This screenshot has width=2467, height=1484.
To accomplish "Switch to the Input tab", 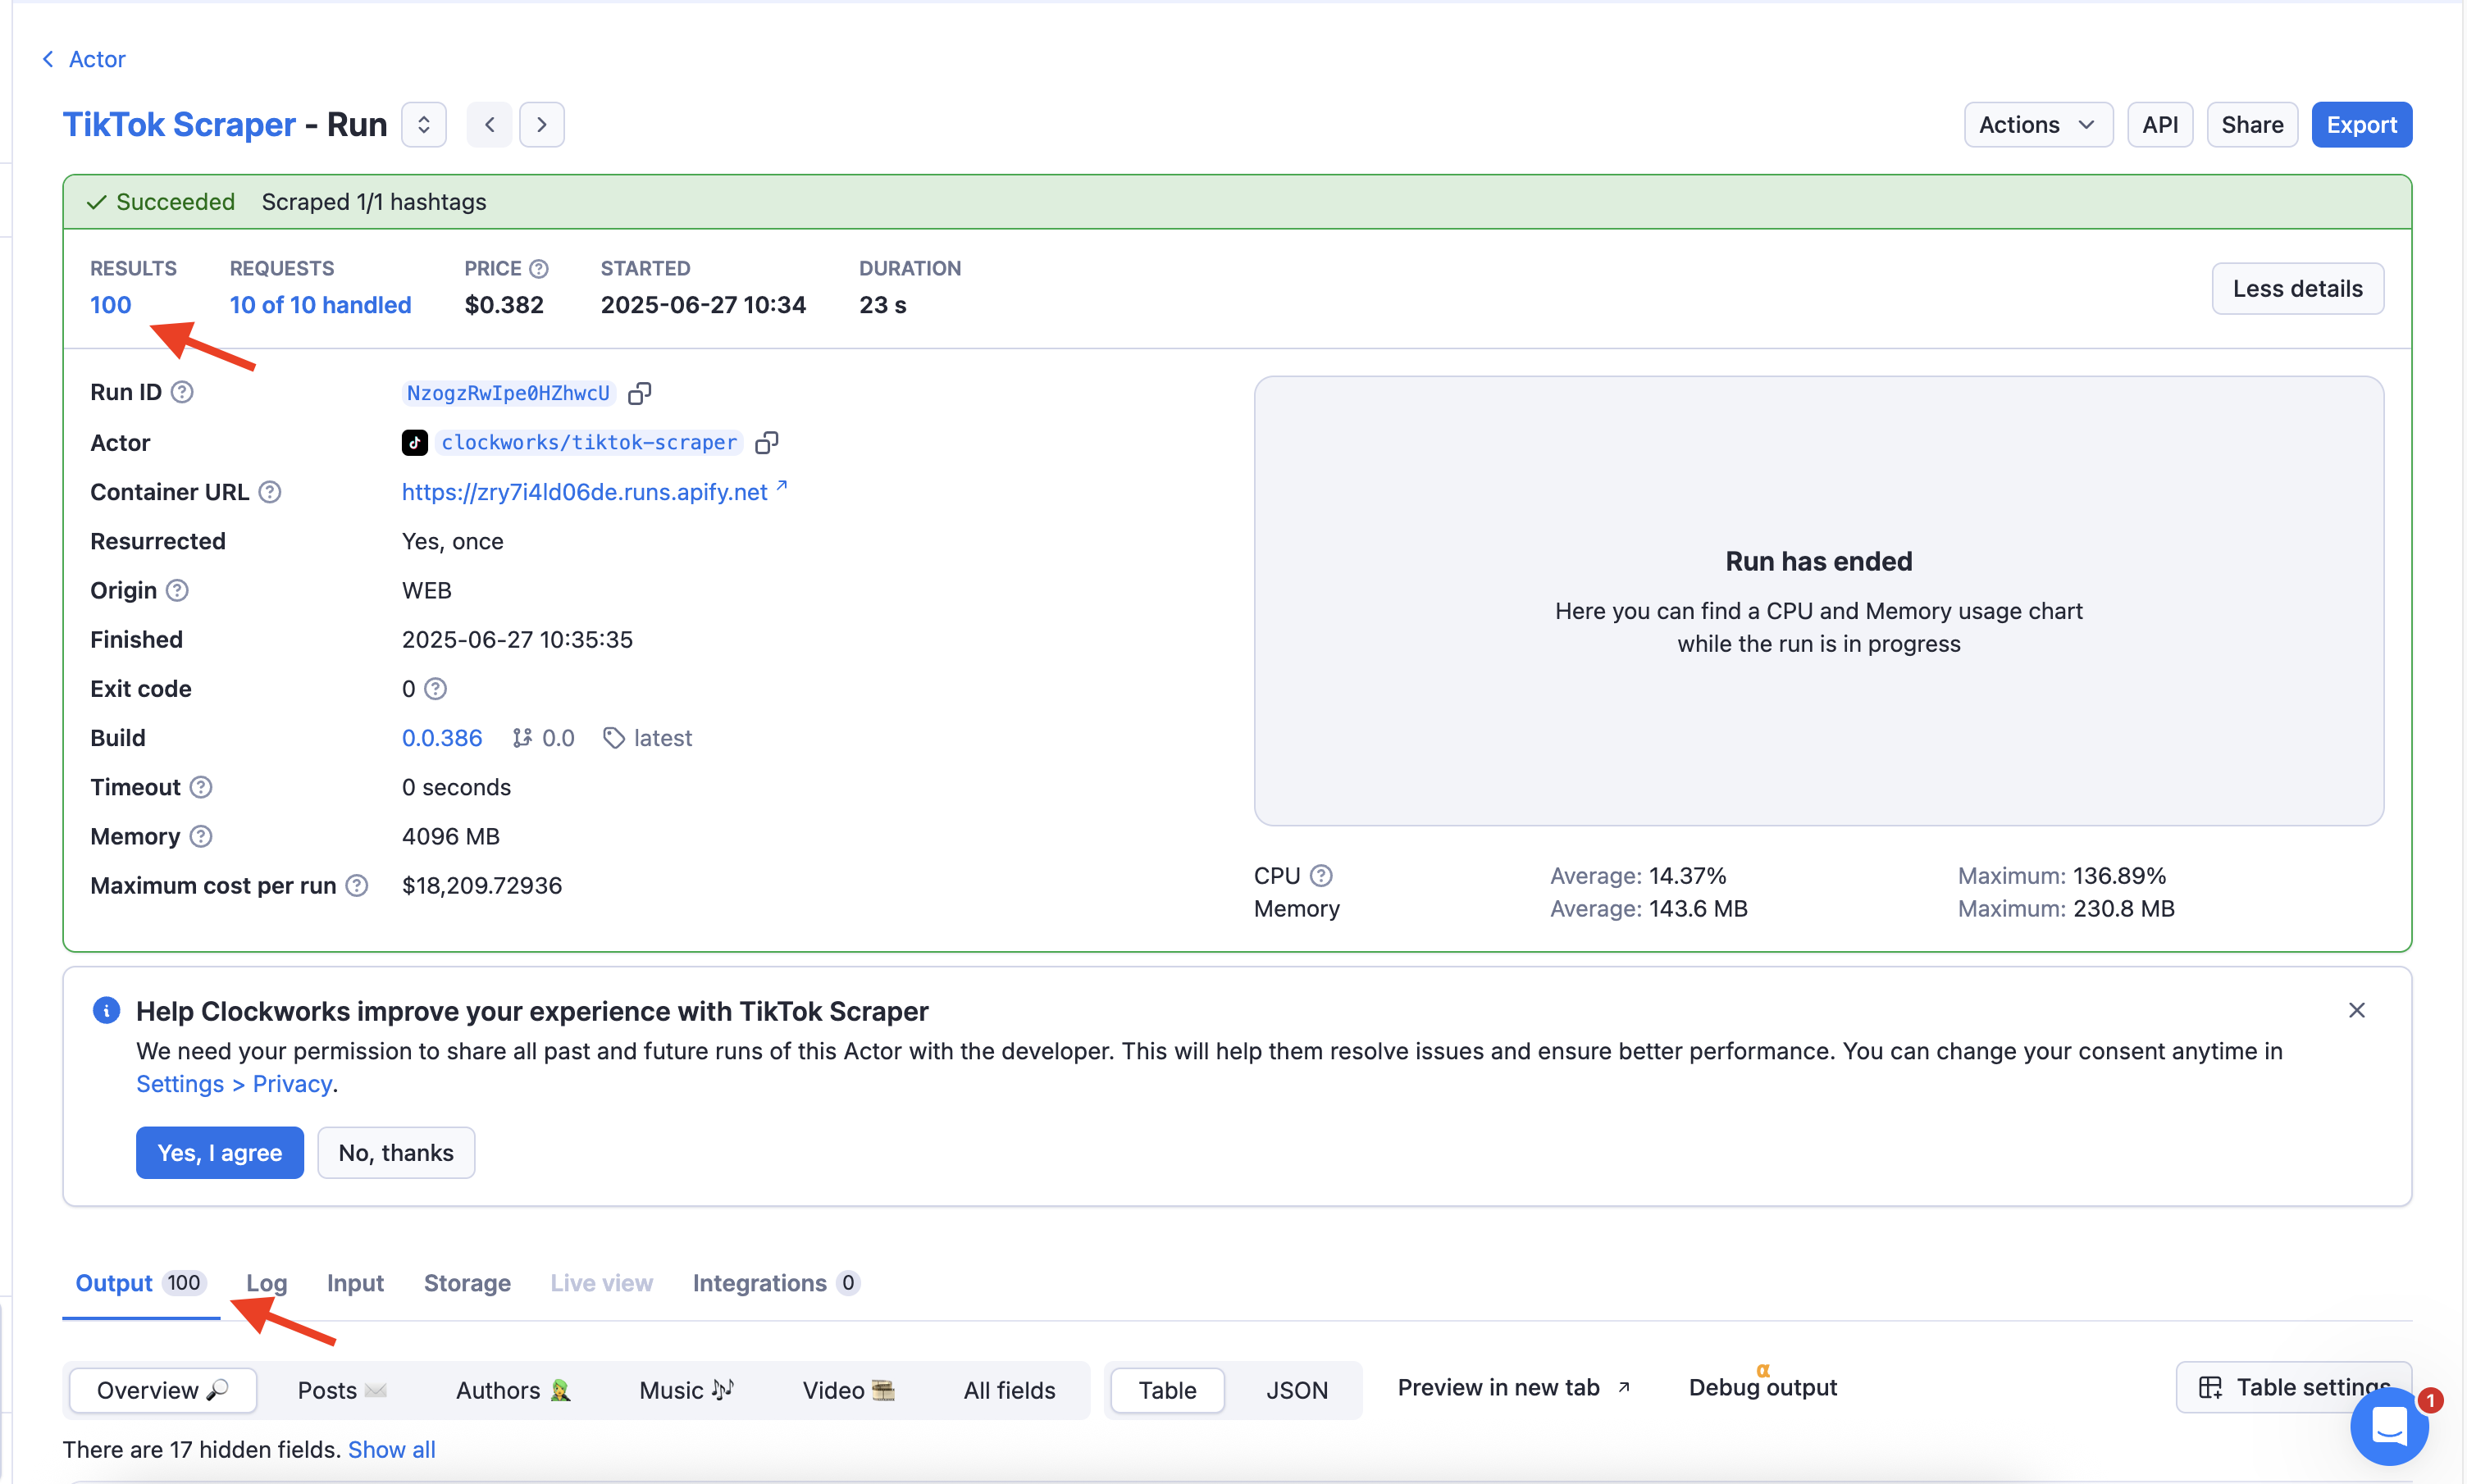I will (355, 1283).
